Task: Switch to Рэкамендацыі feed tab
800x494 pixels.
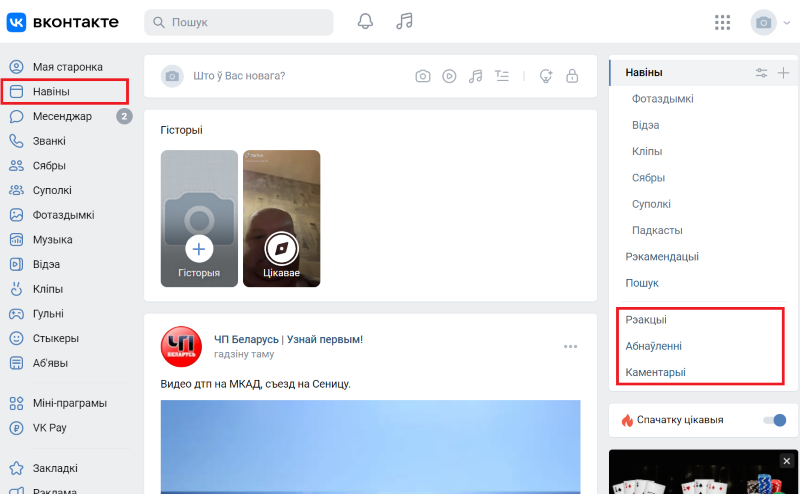Action: (661, 256)
